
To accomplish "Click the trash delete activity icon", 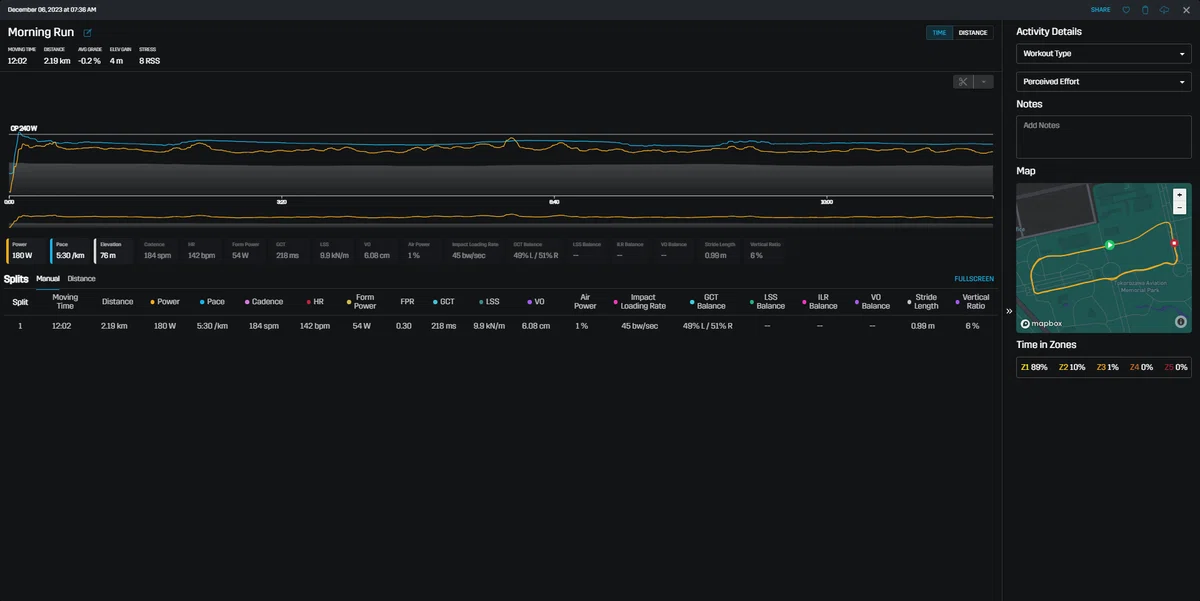I will click(1145, 10).
